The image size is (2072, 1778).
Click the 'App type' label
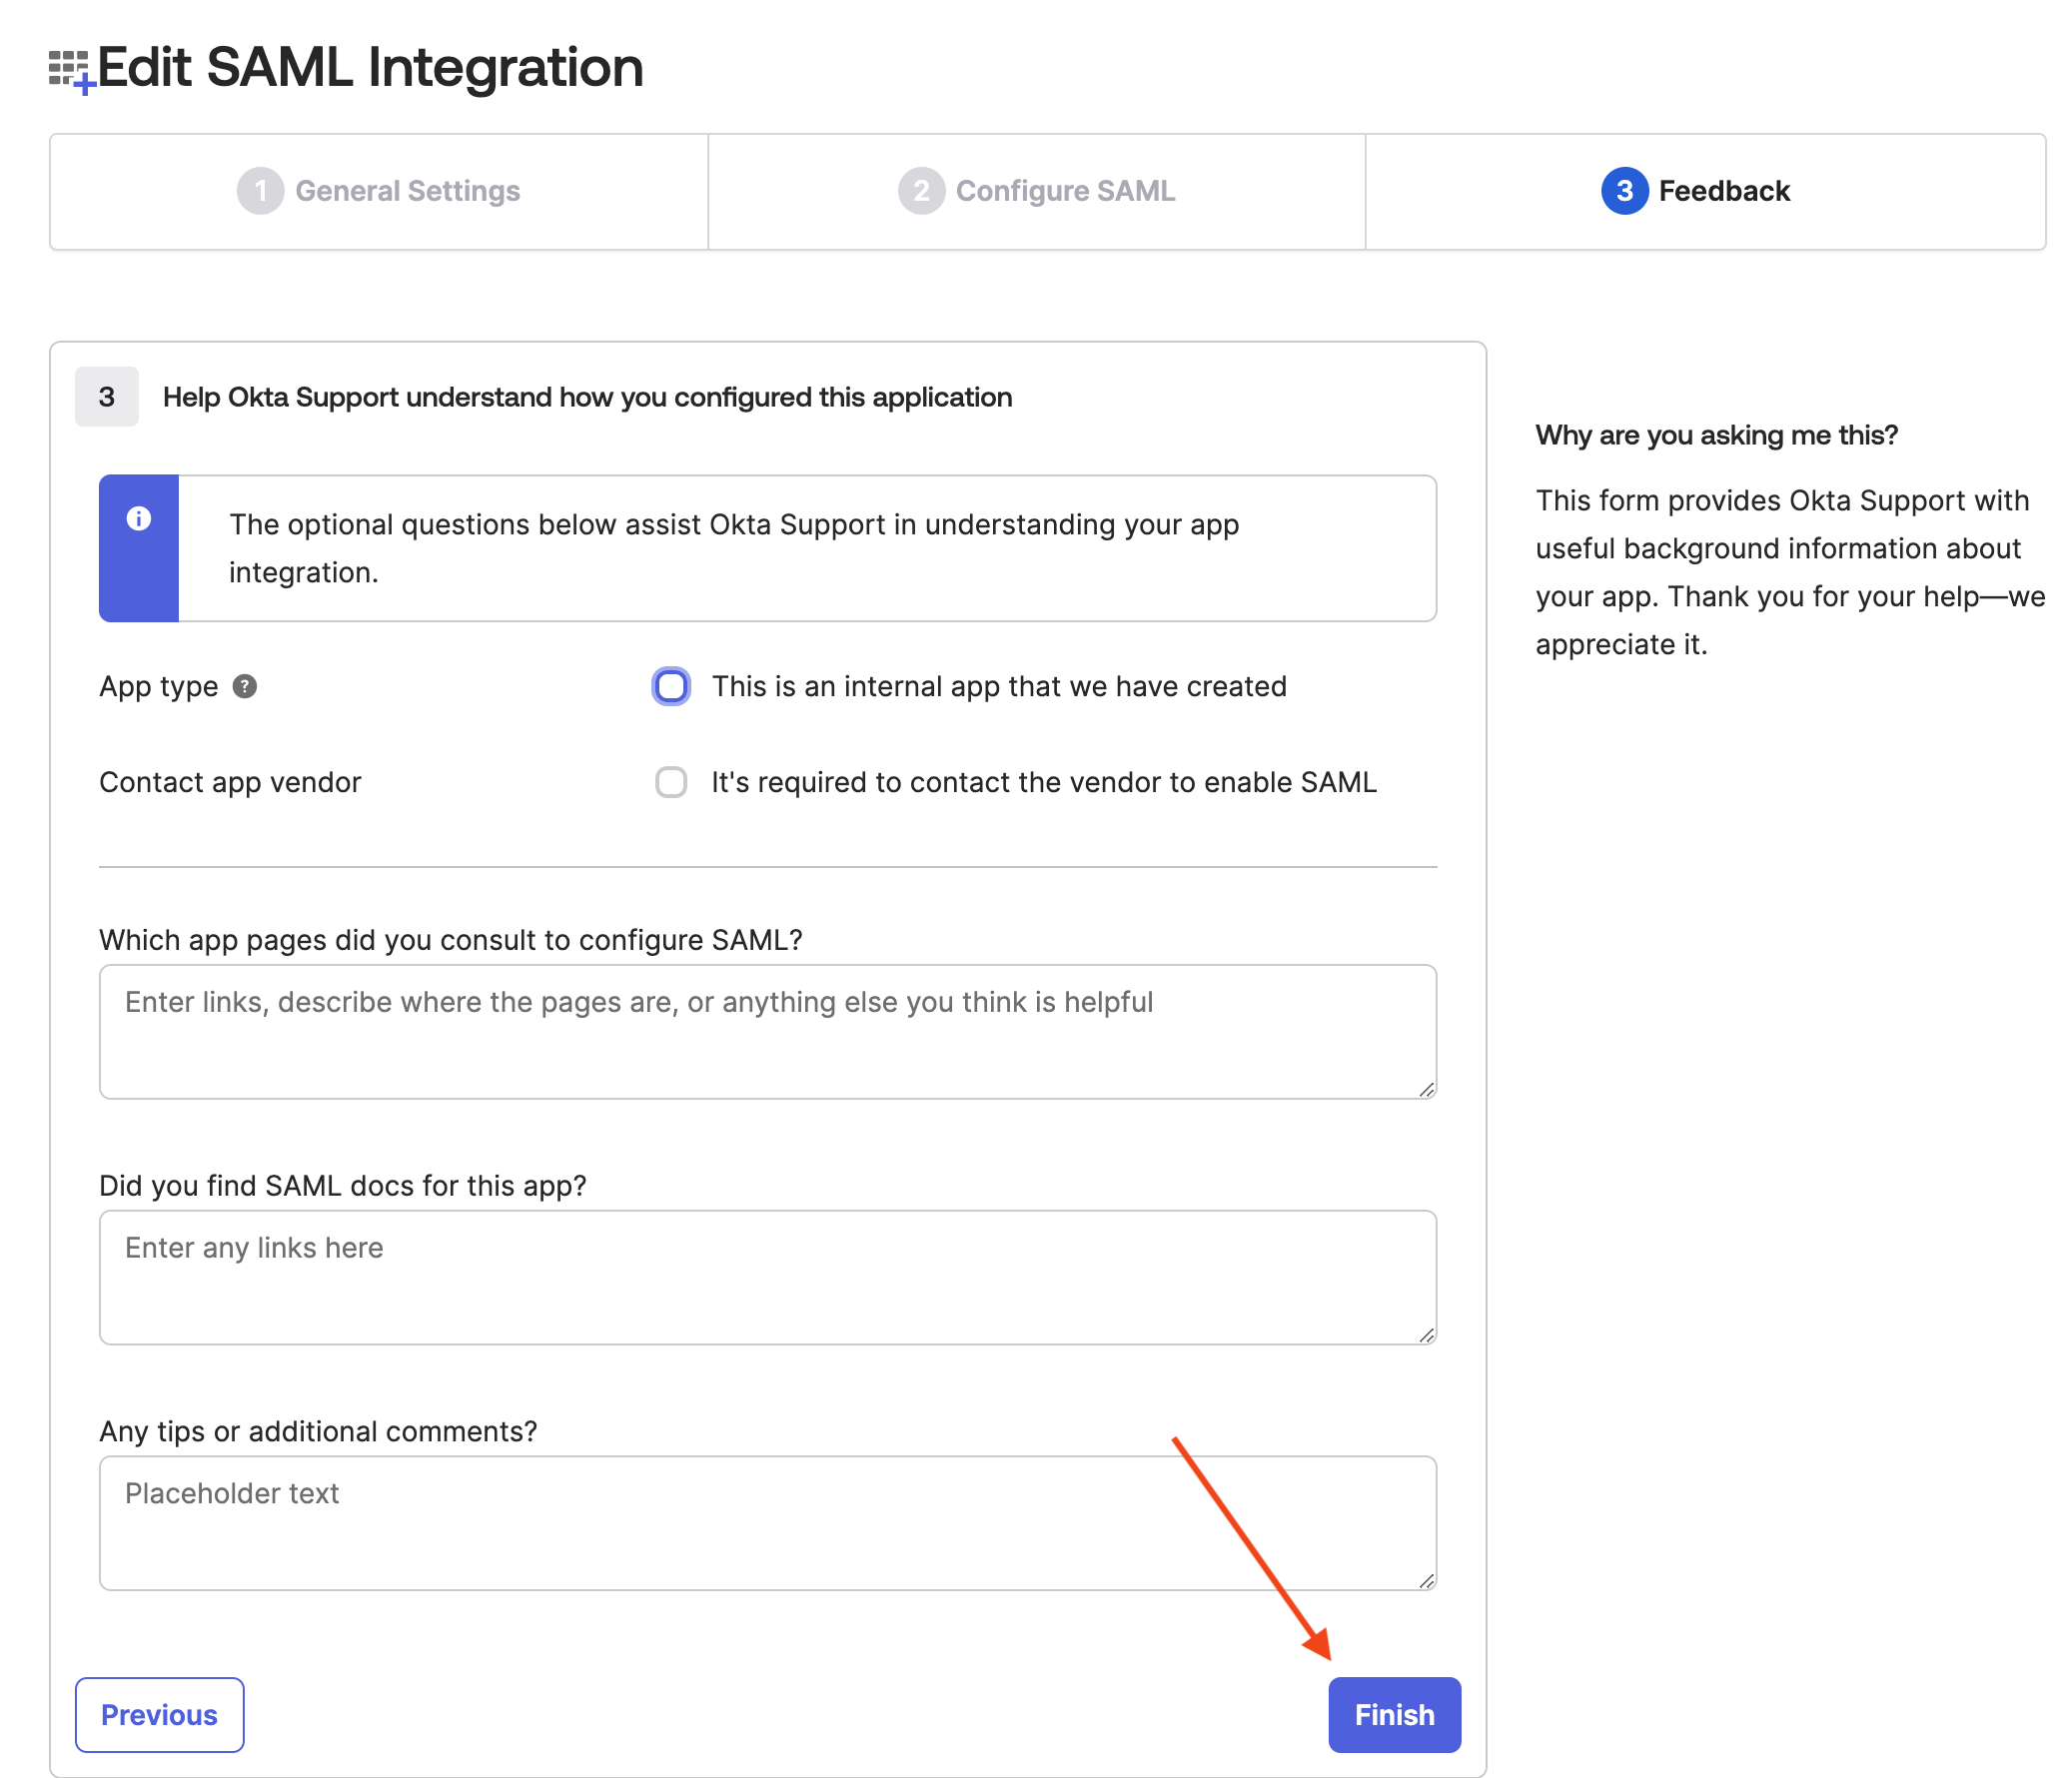(x=159, y=687)
